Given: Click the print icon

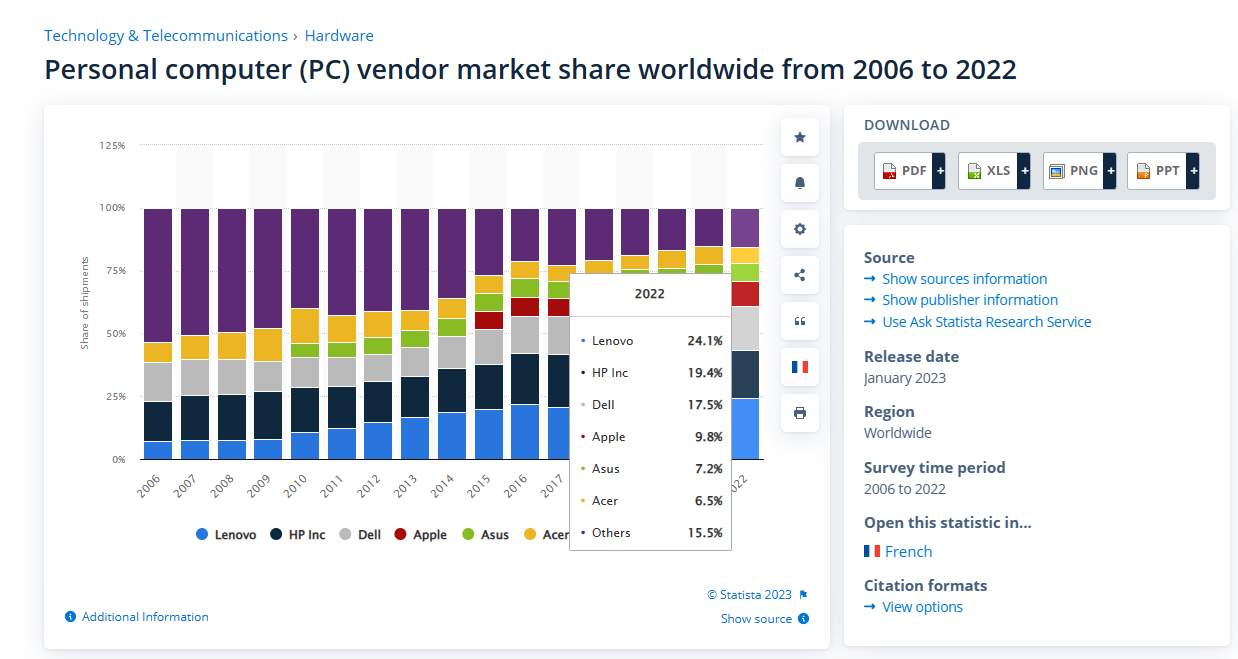Looking at the screenshot, I should point(799,413).
